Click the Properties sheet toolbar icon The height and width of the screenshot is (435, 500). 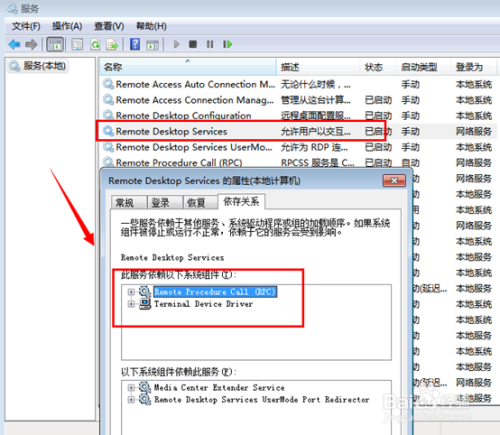(x=77, y=44)
